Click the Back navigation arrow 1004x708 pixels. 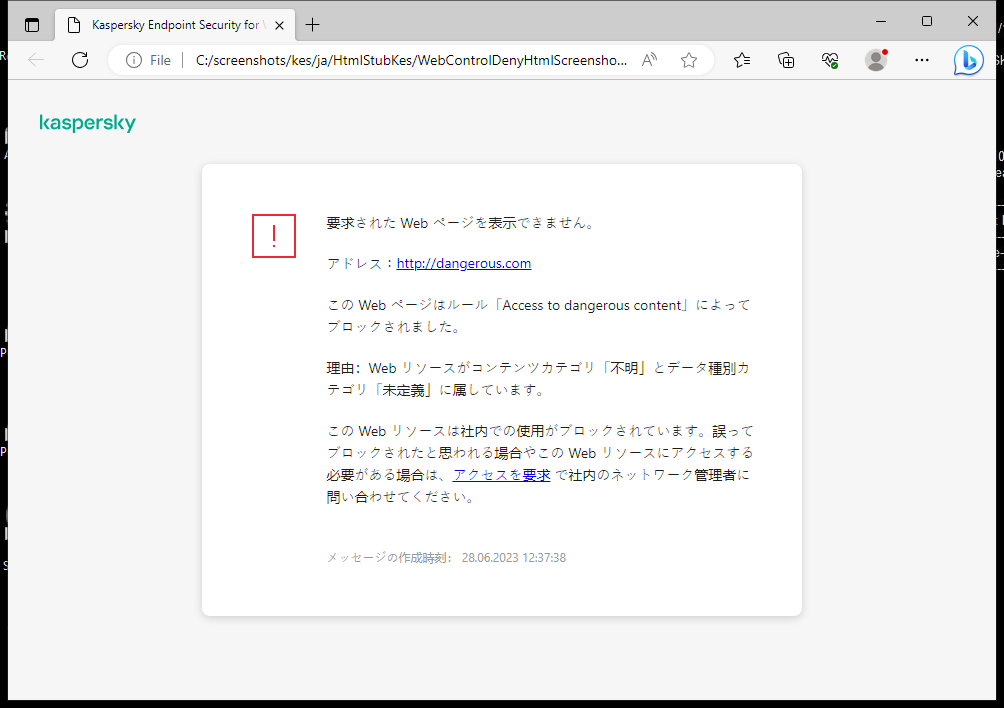(x=36, y=60)
